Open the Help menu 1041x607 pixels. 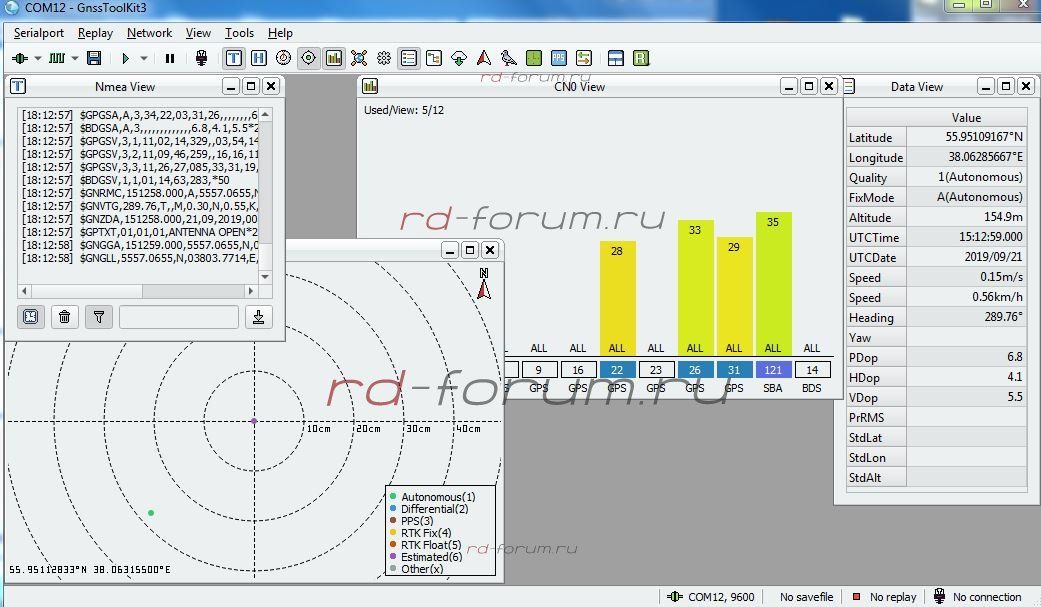[280, 33]
